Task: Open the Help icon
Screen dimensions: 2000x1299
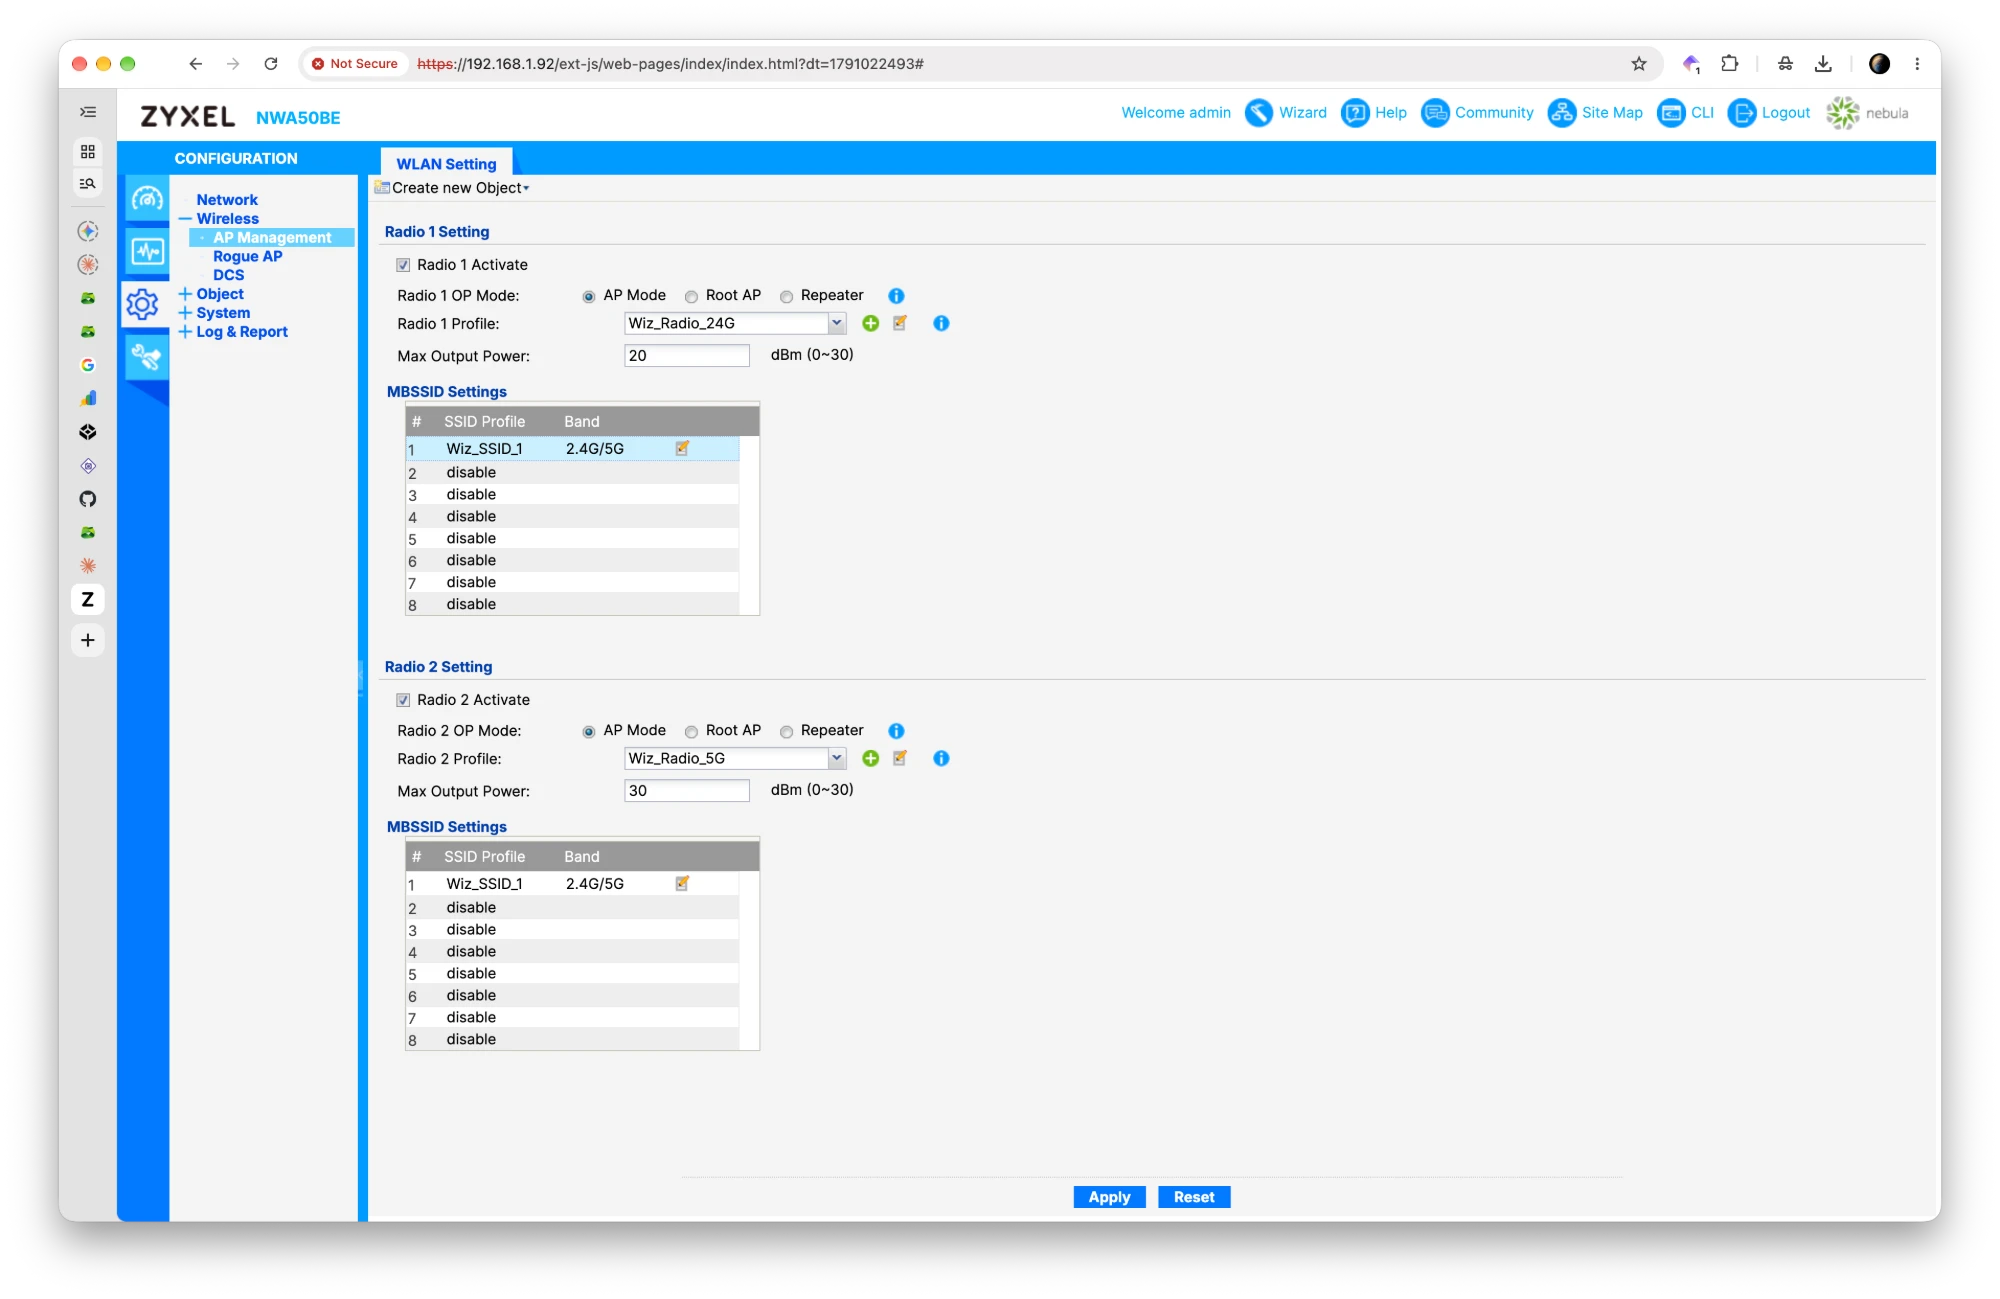Action: click(x=1355, y=113)
